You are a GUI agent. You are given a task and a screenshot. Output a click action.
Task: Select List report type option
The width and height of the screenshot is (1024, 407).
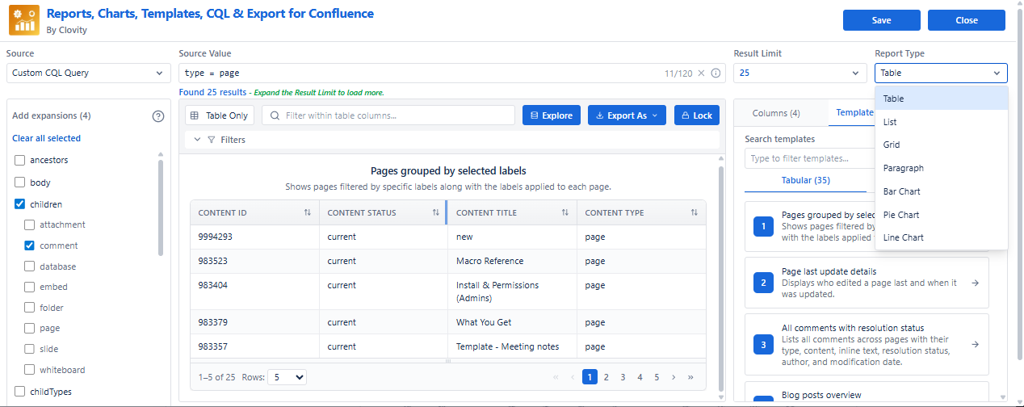coord(942,122)
